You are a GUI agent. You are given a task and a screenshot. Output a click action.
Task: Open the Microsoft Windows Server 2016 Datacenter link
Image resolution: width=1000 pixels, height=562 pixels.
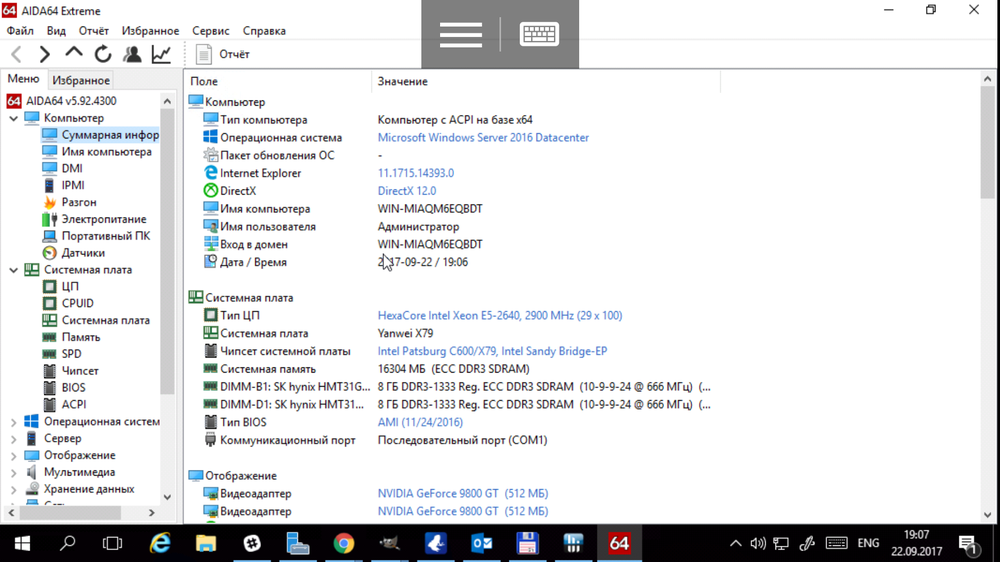pyautogui.click(x=483, y=138)
